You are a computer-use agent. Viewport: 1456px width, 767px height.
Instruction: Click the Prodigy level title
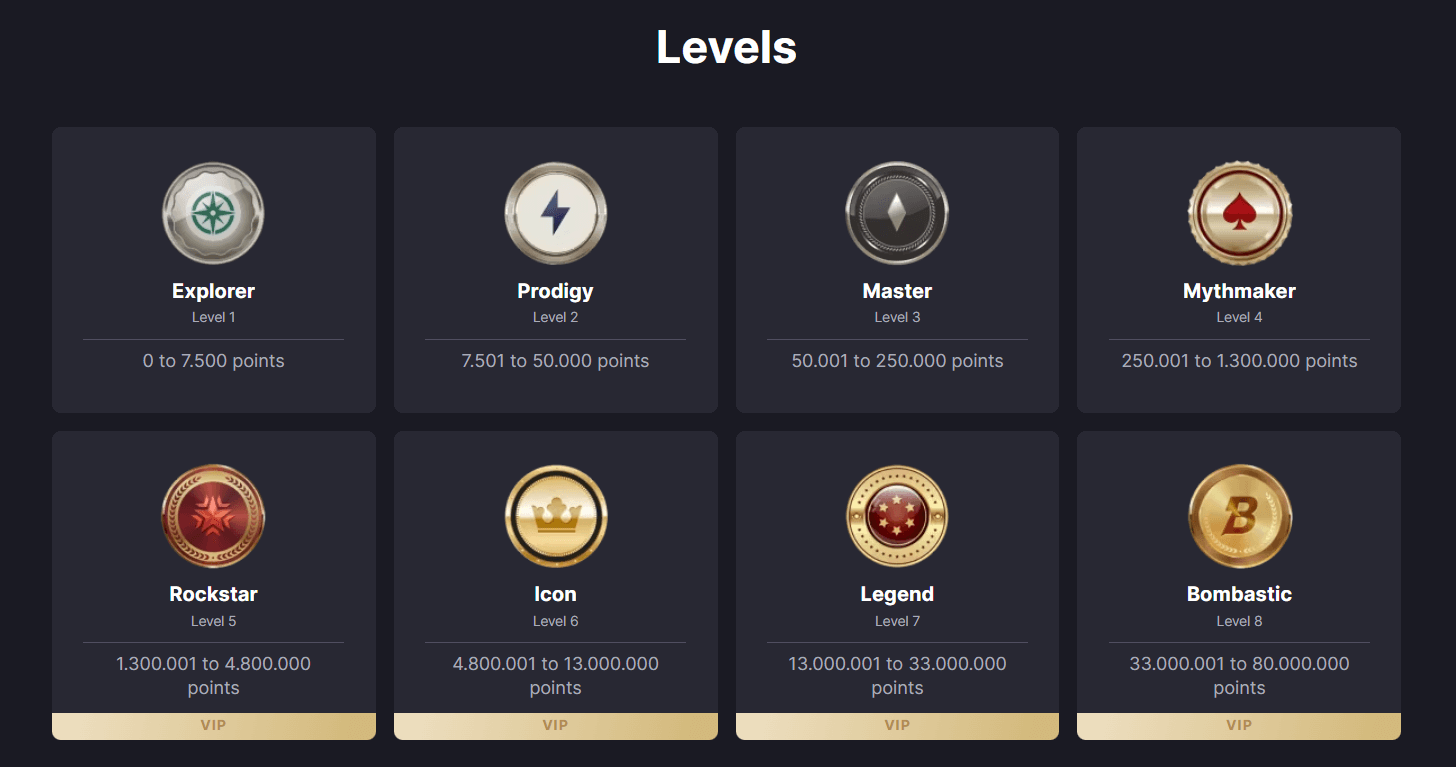coord(555,291)
